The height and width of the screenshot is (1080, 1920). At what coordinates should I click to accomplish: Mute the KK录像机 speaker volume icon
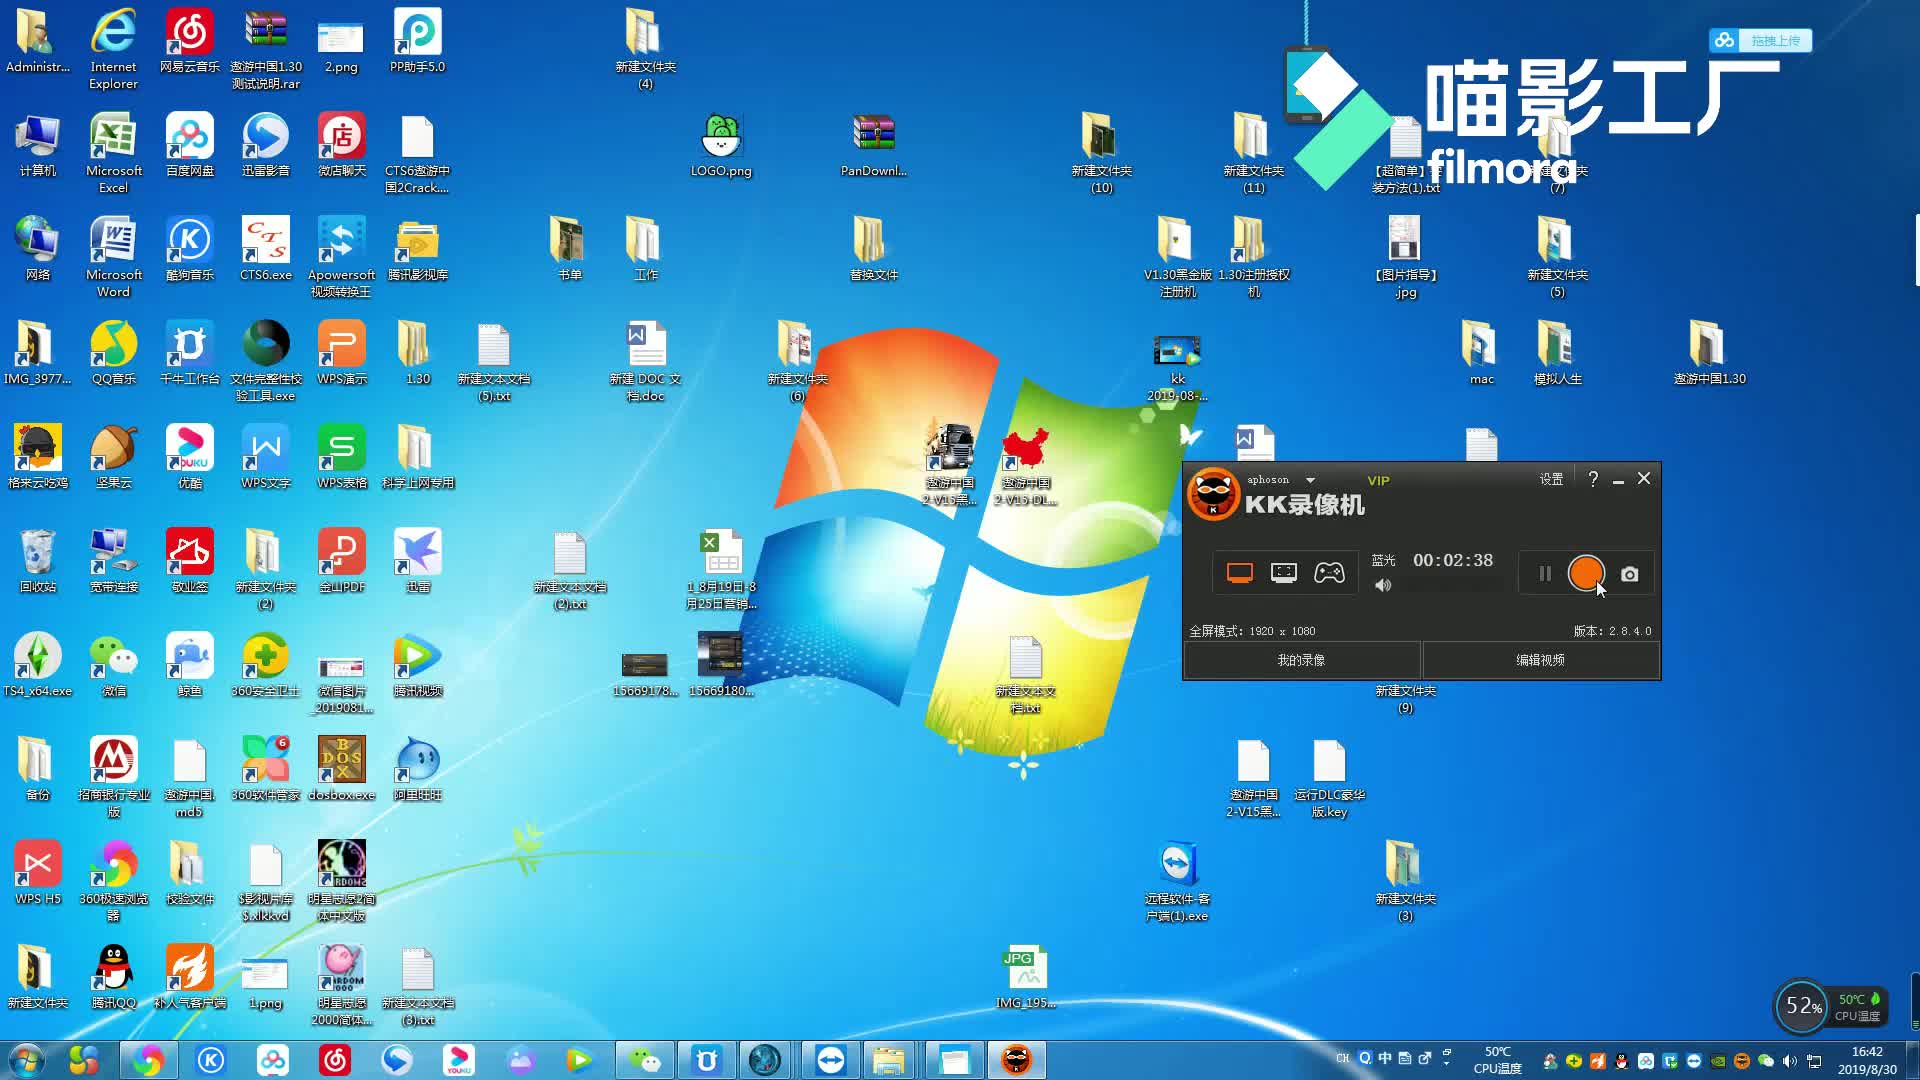1383,586
